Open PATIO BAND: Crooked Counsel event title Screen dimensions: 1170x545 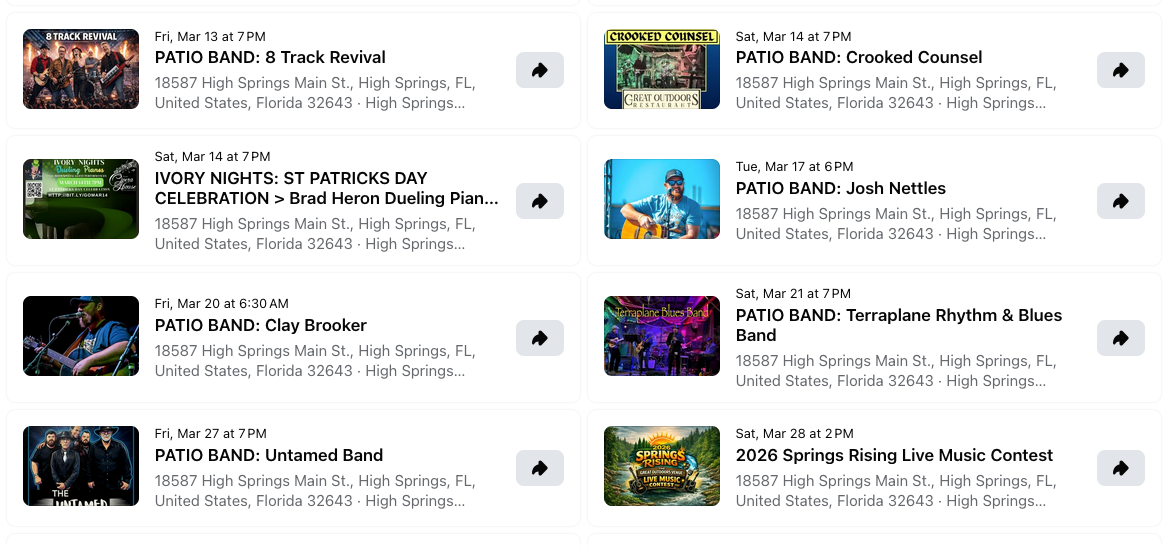tap(859, 58)
